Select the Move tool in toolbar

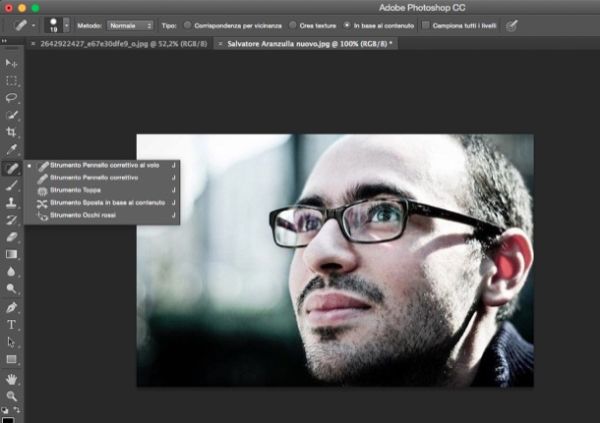12,64
